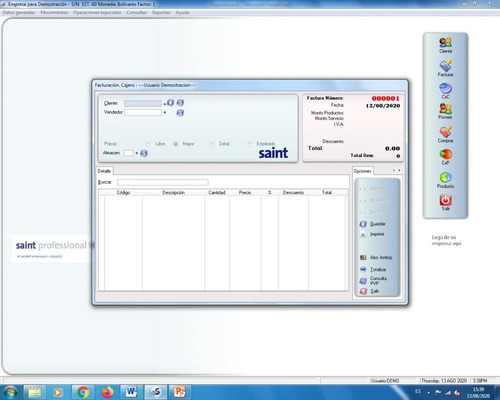Open the Consultas menu

pos(137,12)
